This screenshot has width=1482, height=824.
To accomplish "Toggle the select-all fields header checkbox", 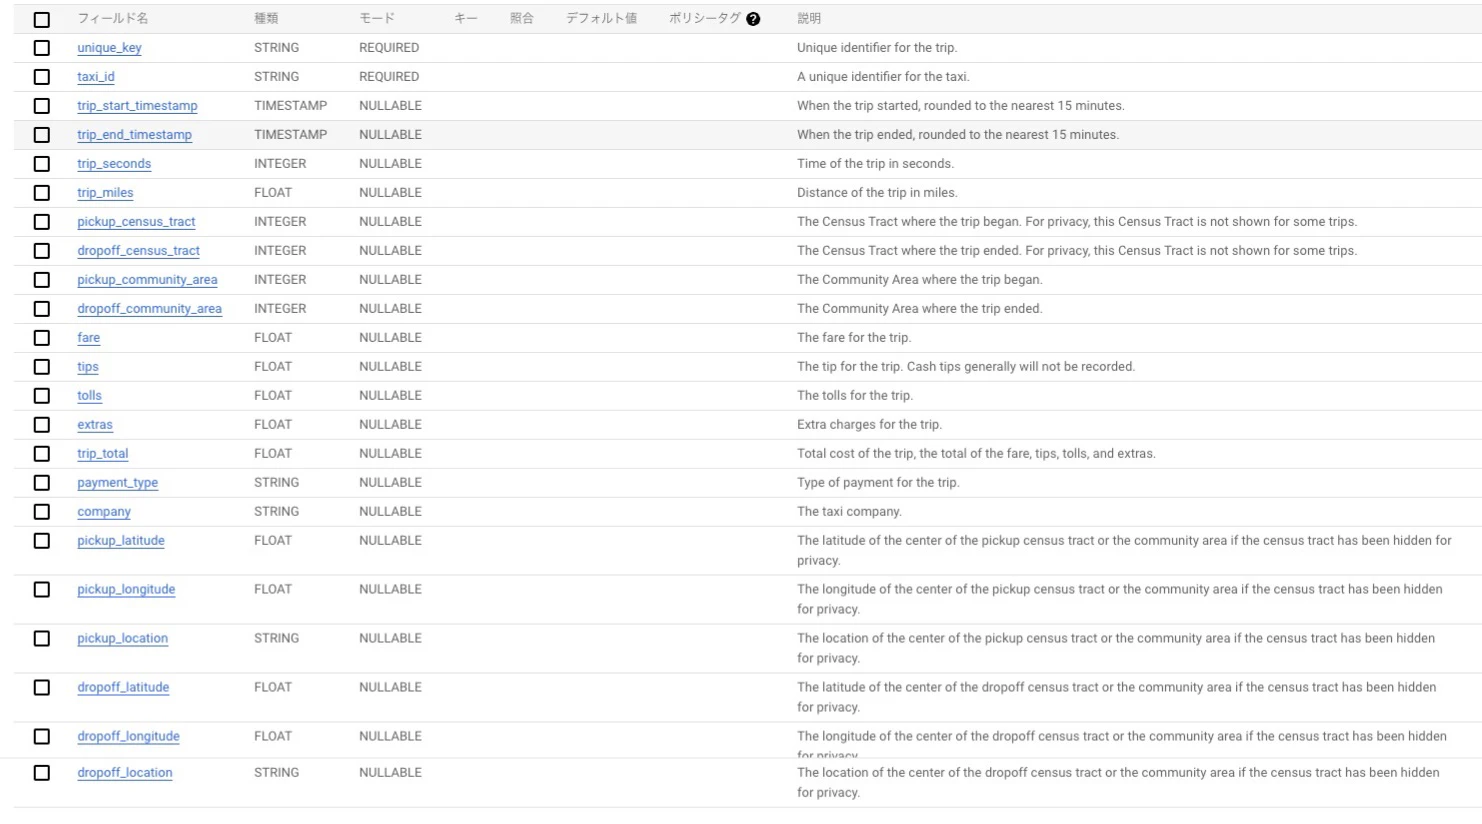I will click(41, 19).
